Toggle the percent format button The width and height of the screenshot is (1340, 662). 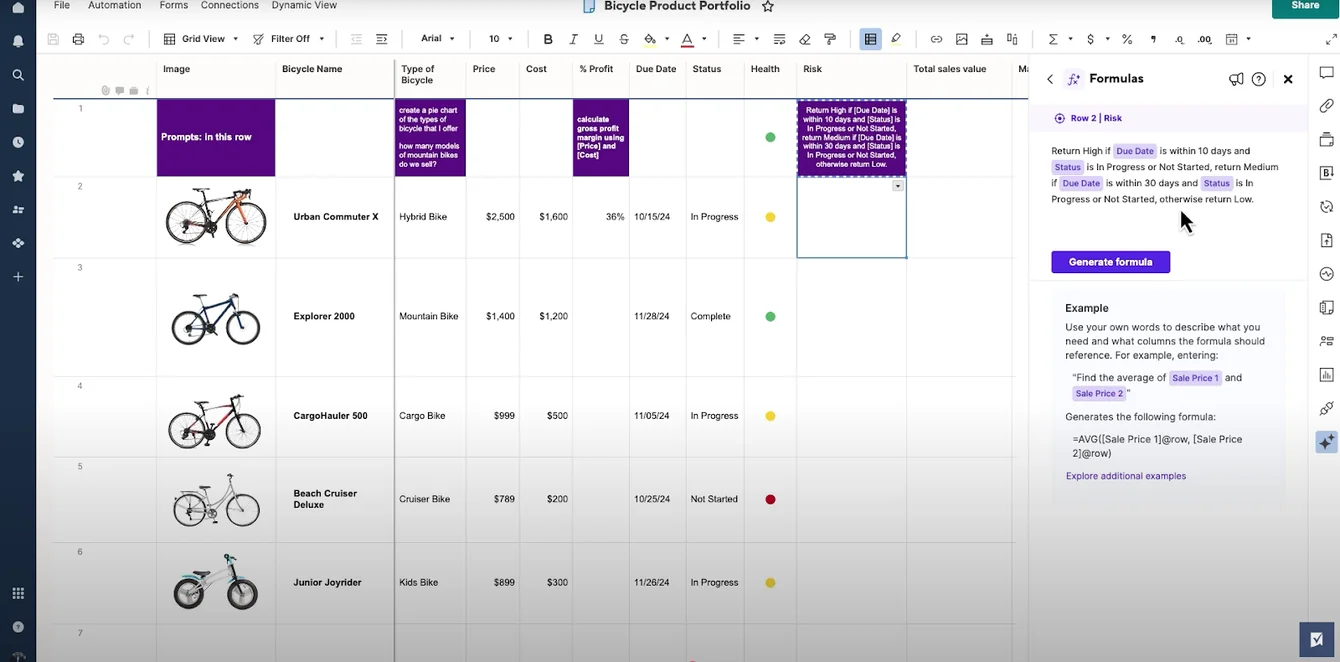[1127, 39]
